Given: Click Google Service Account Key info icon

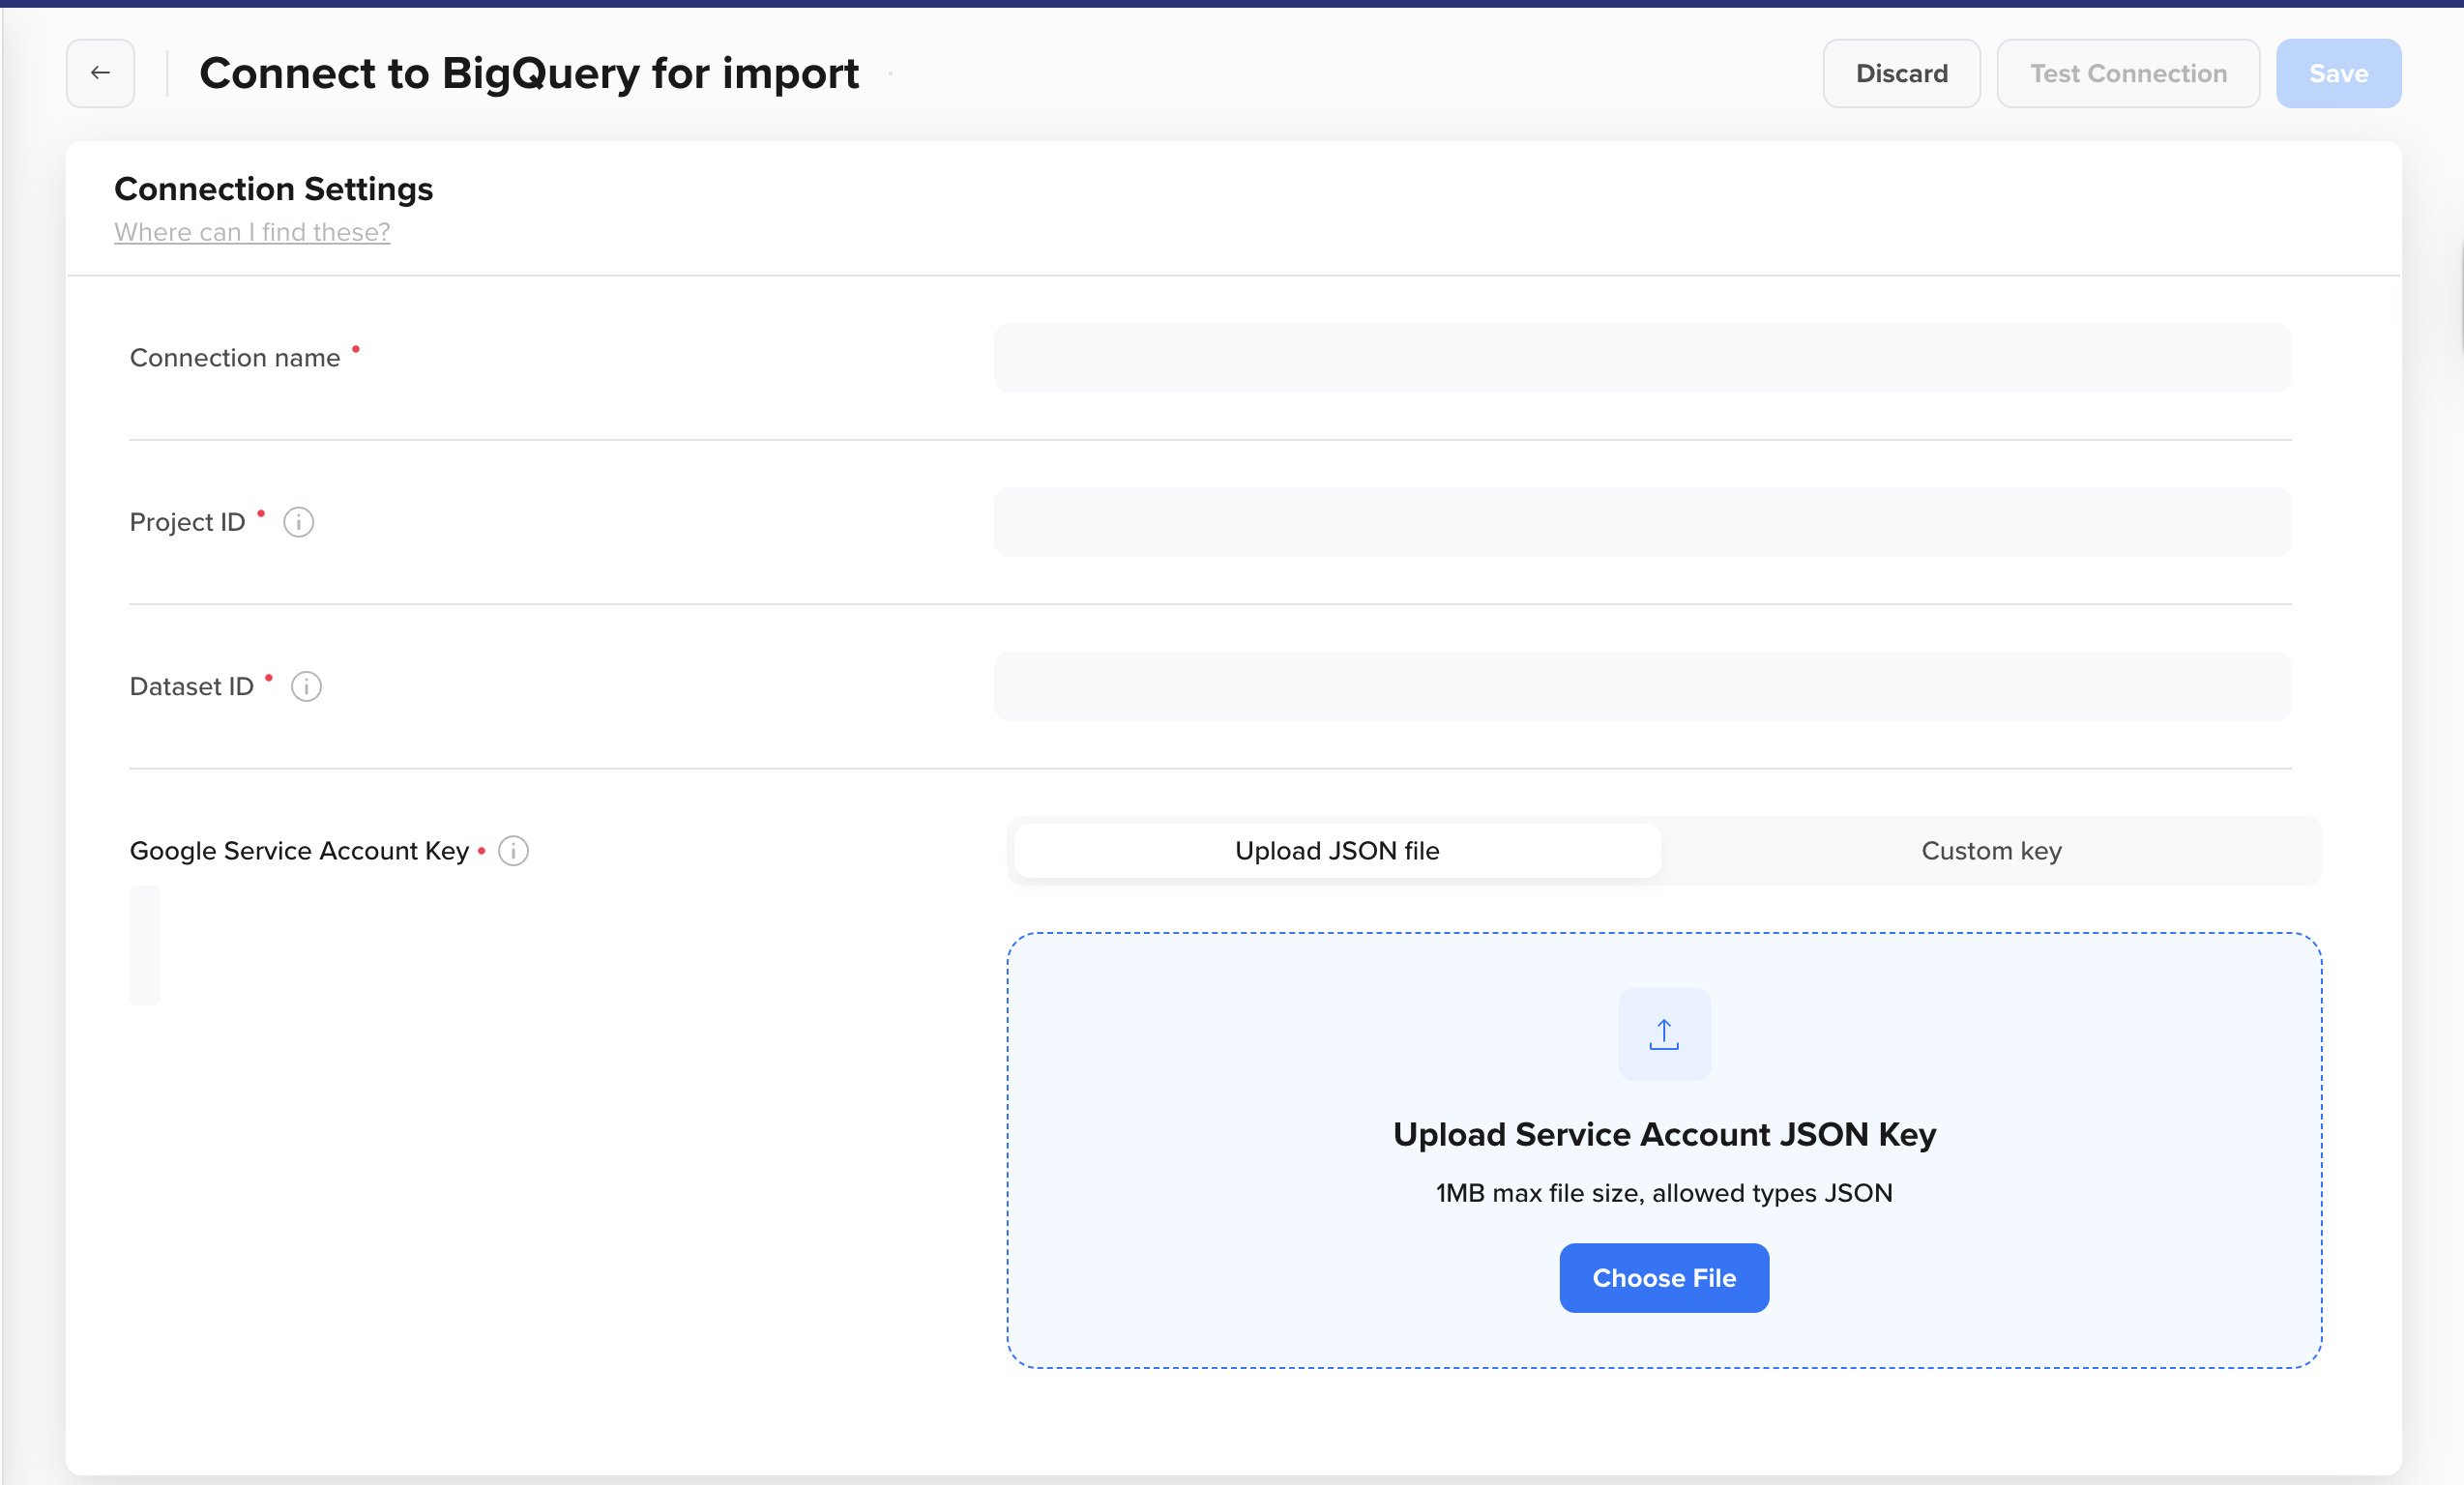Looking at the screenshot, I should [513, 851].
